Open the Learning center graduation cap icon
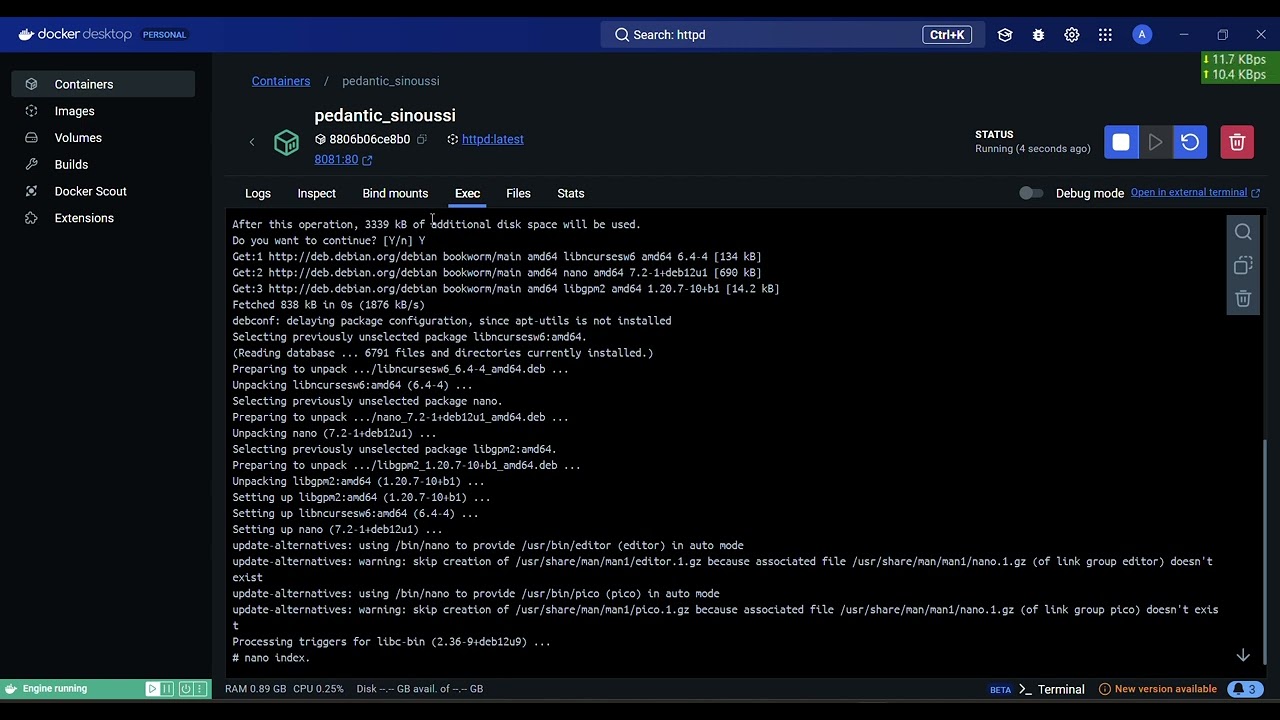 point(1005,35)
